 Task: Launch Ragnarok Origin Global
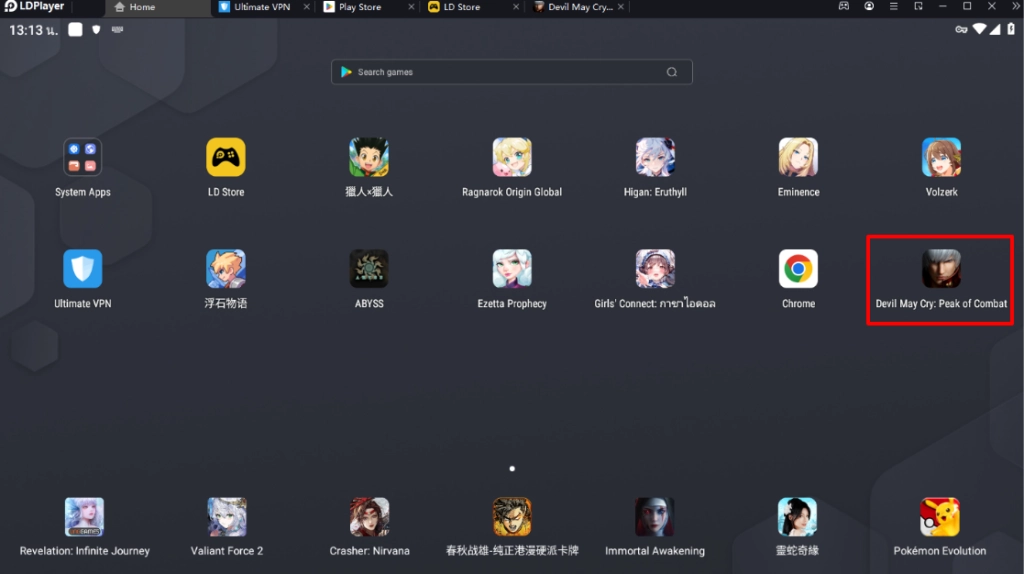point(512,157)
